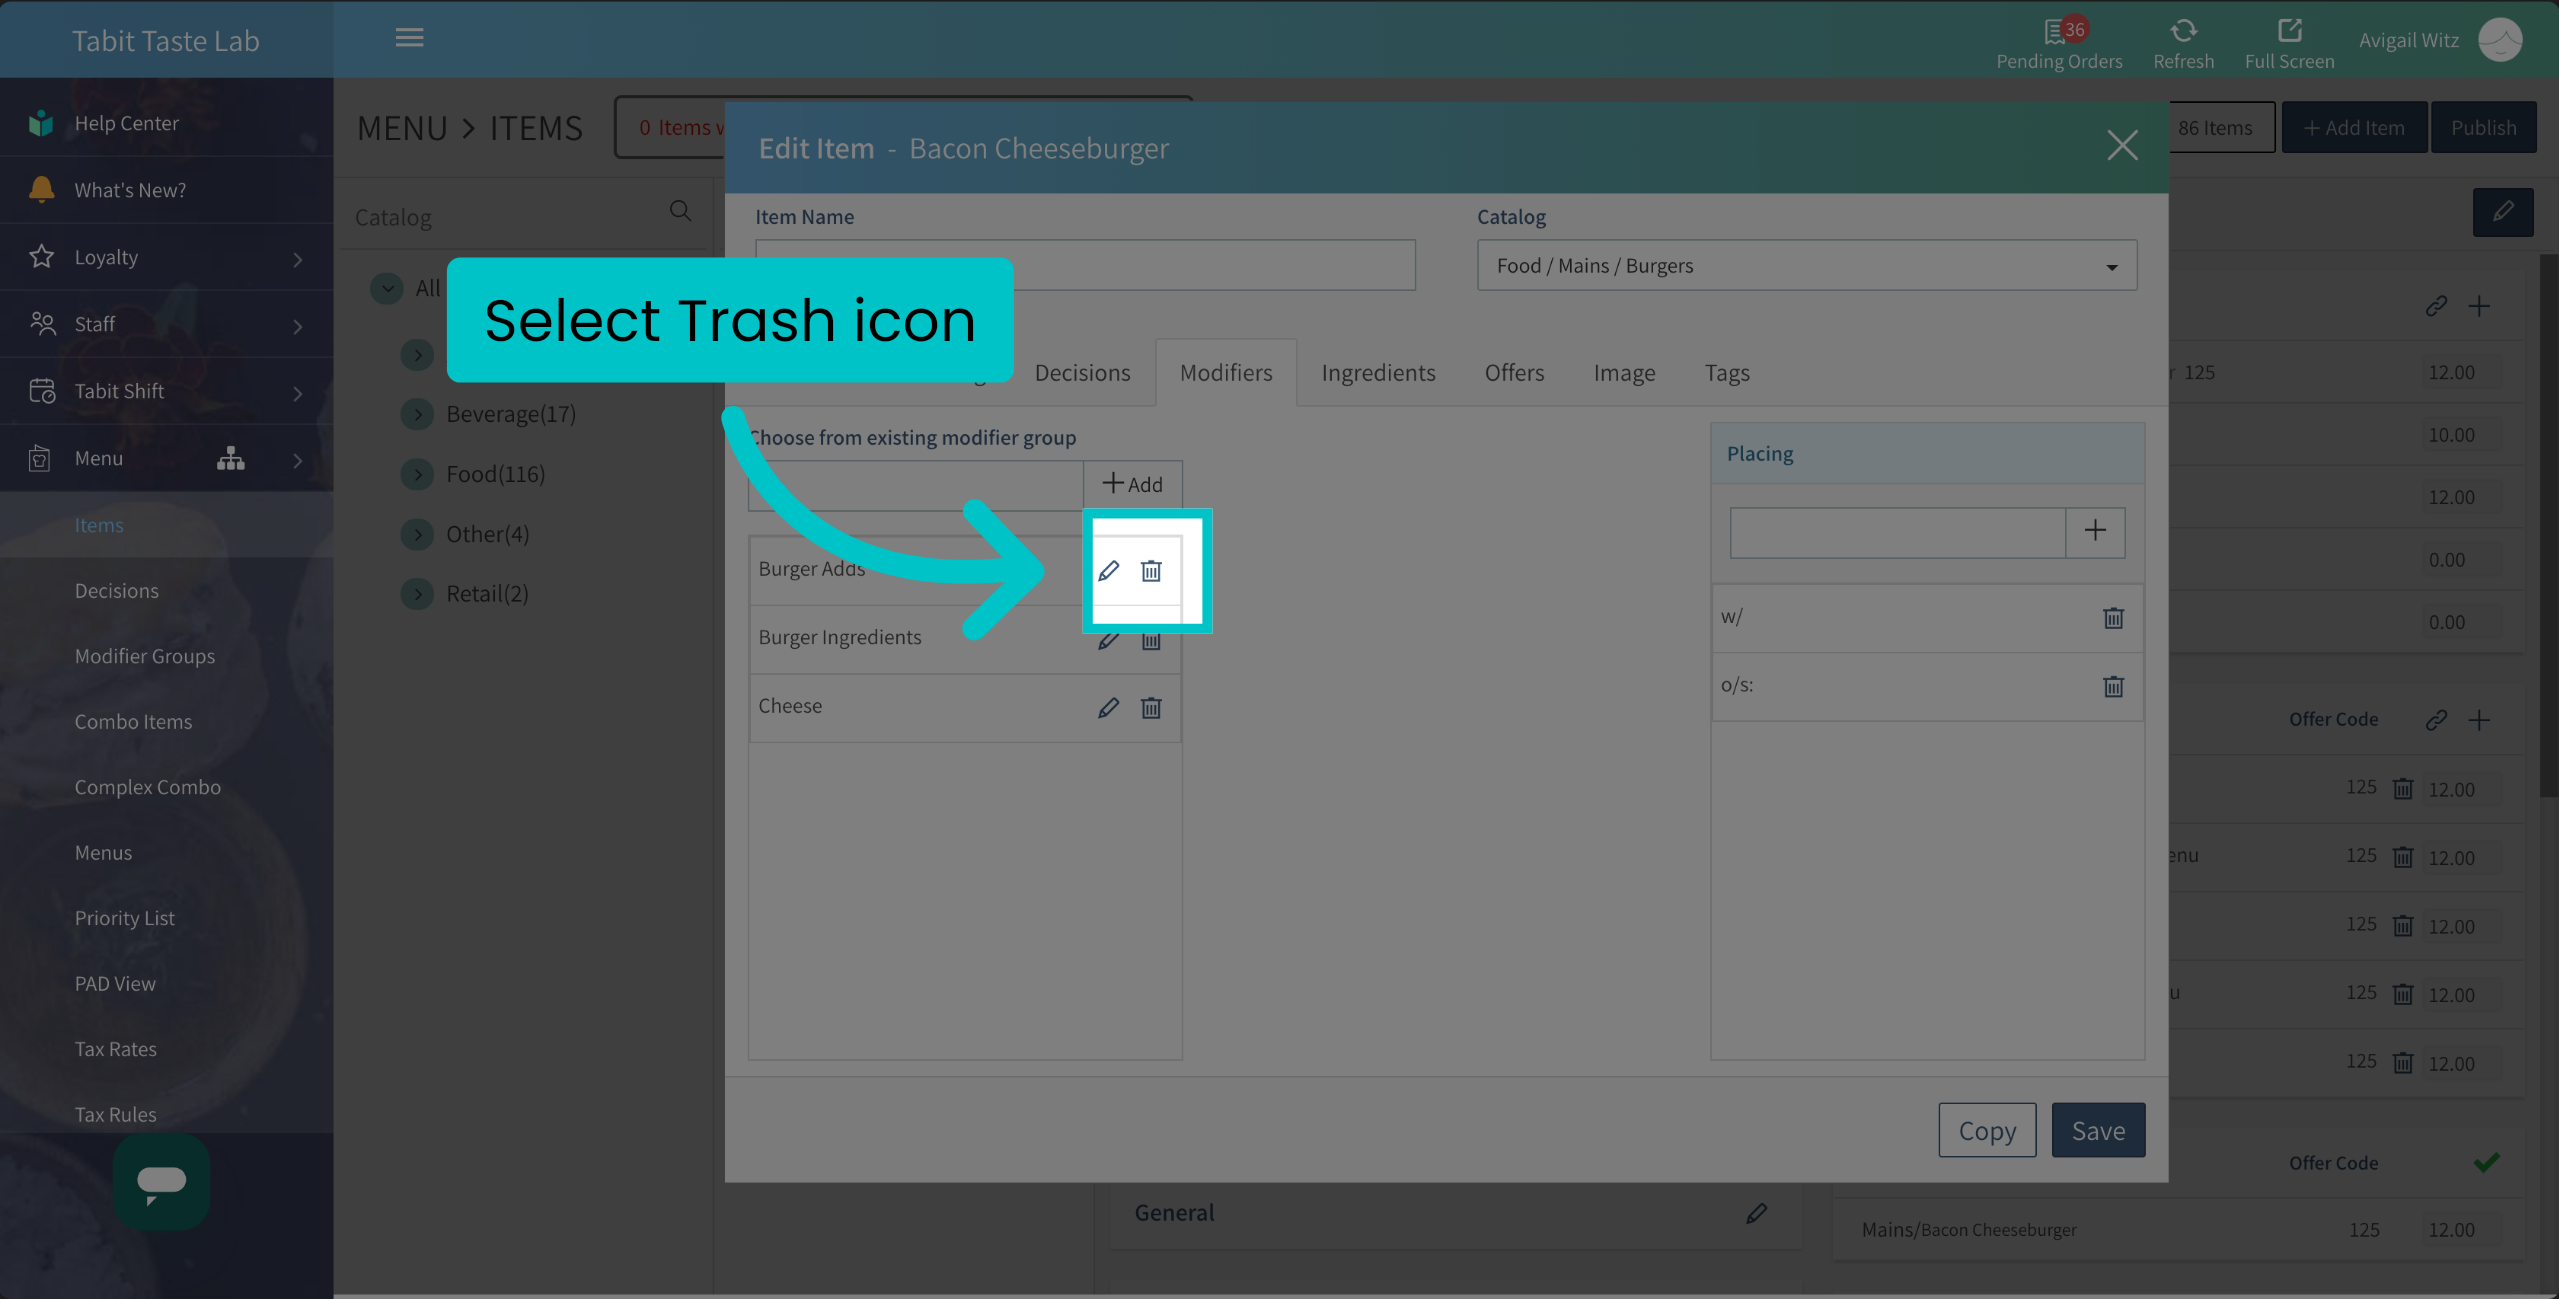Switch to the Decisions tab
Screen dimensions: 2559x1299
[x=1082, y=373]
